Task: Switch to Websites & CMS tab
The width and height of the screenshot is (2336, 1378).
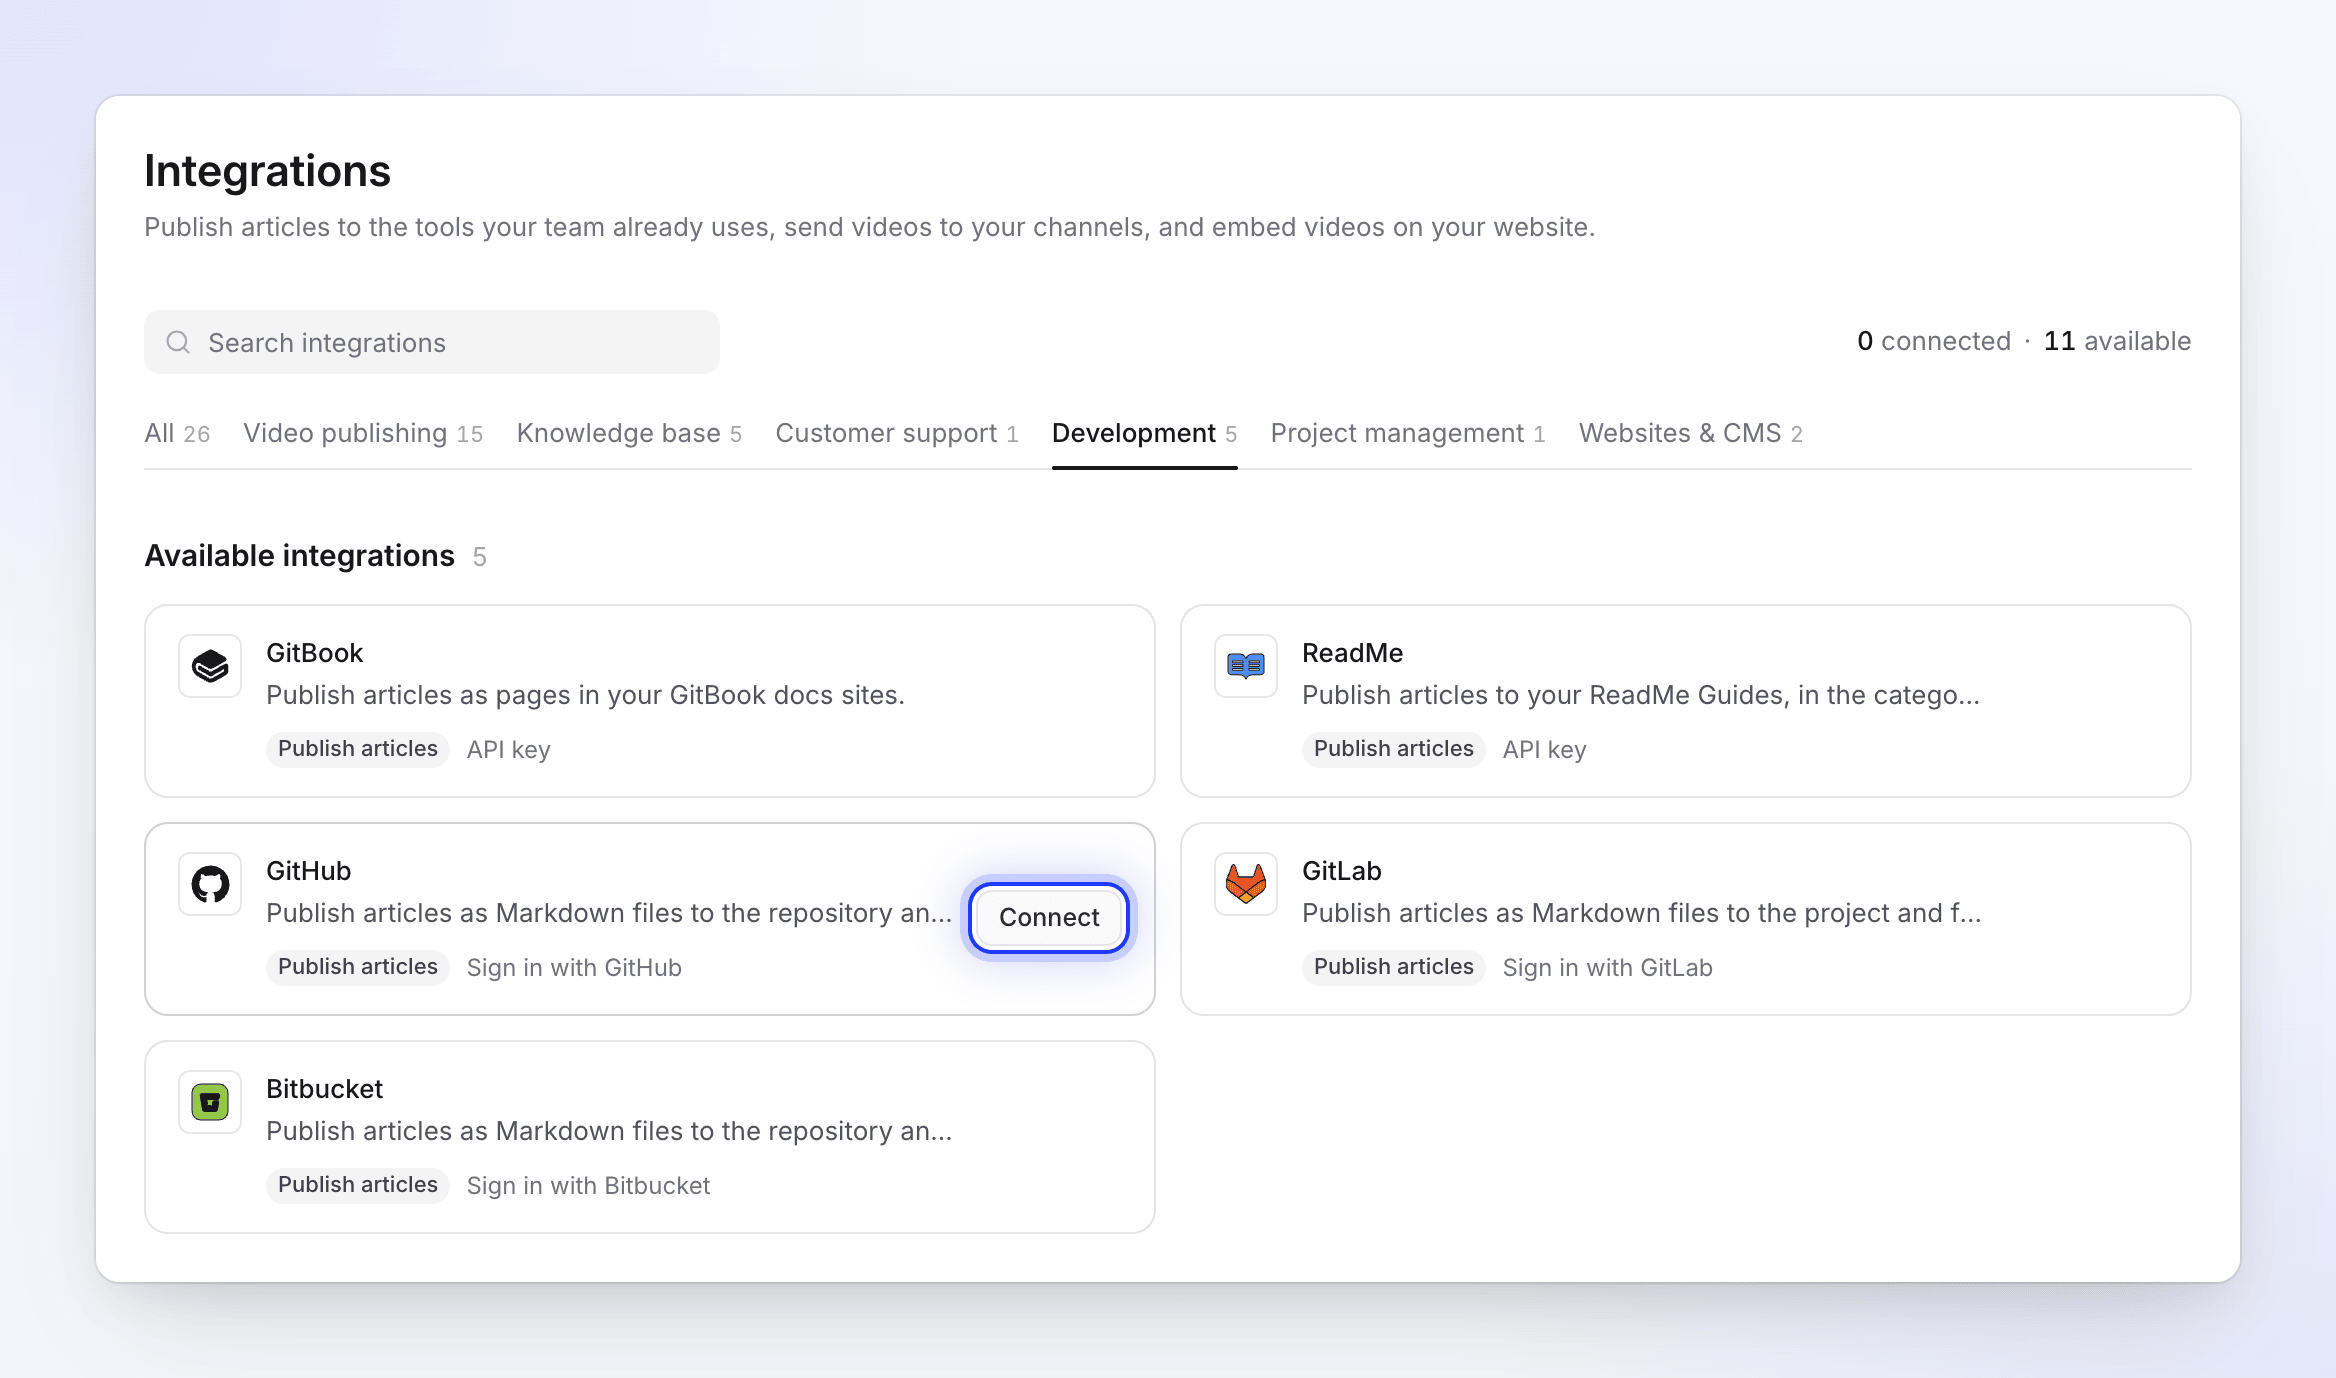Action: click(1691, 433)
